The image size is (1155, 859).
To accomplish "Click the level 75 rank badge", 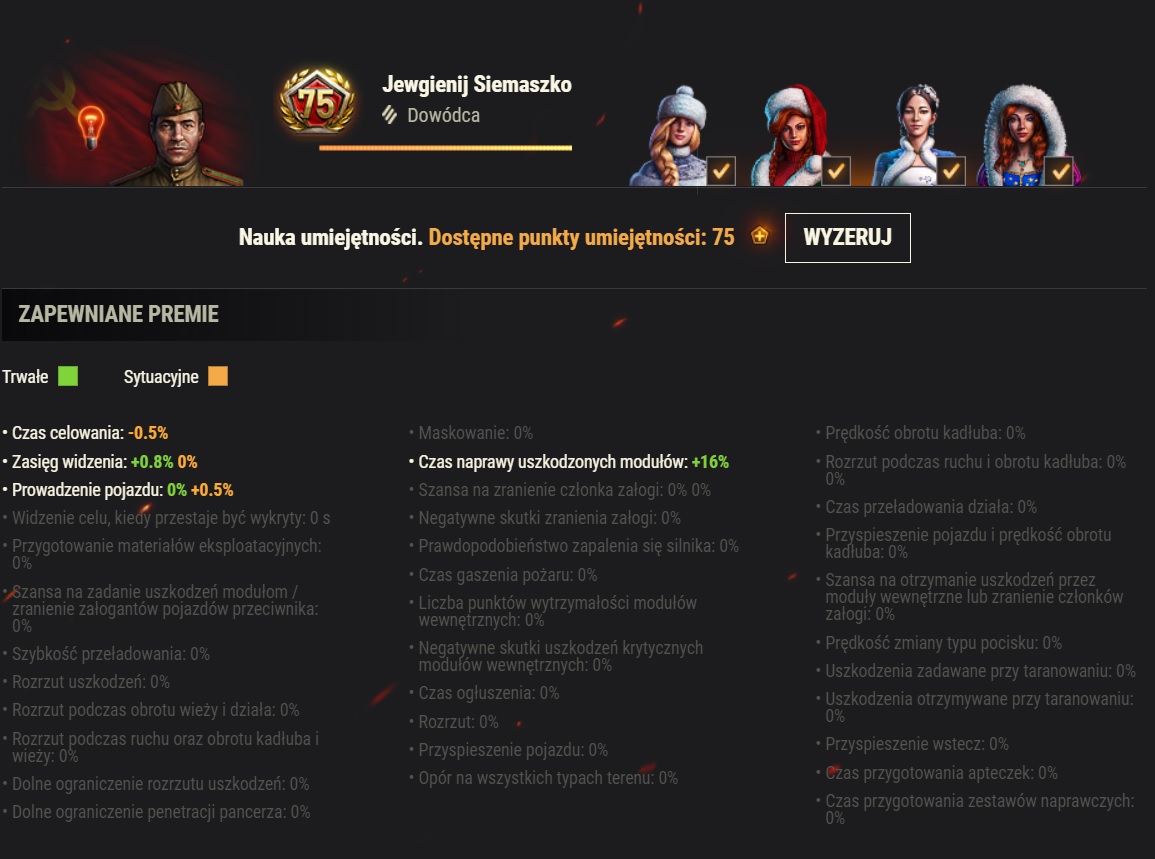I will tap(317, 102).
